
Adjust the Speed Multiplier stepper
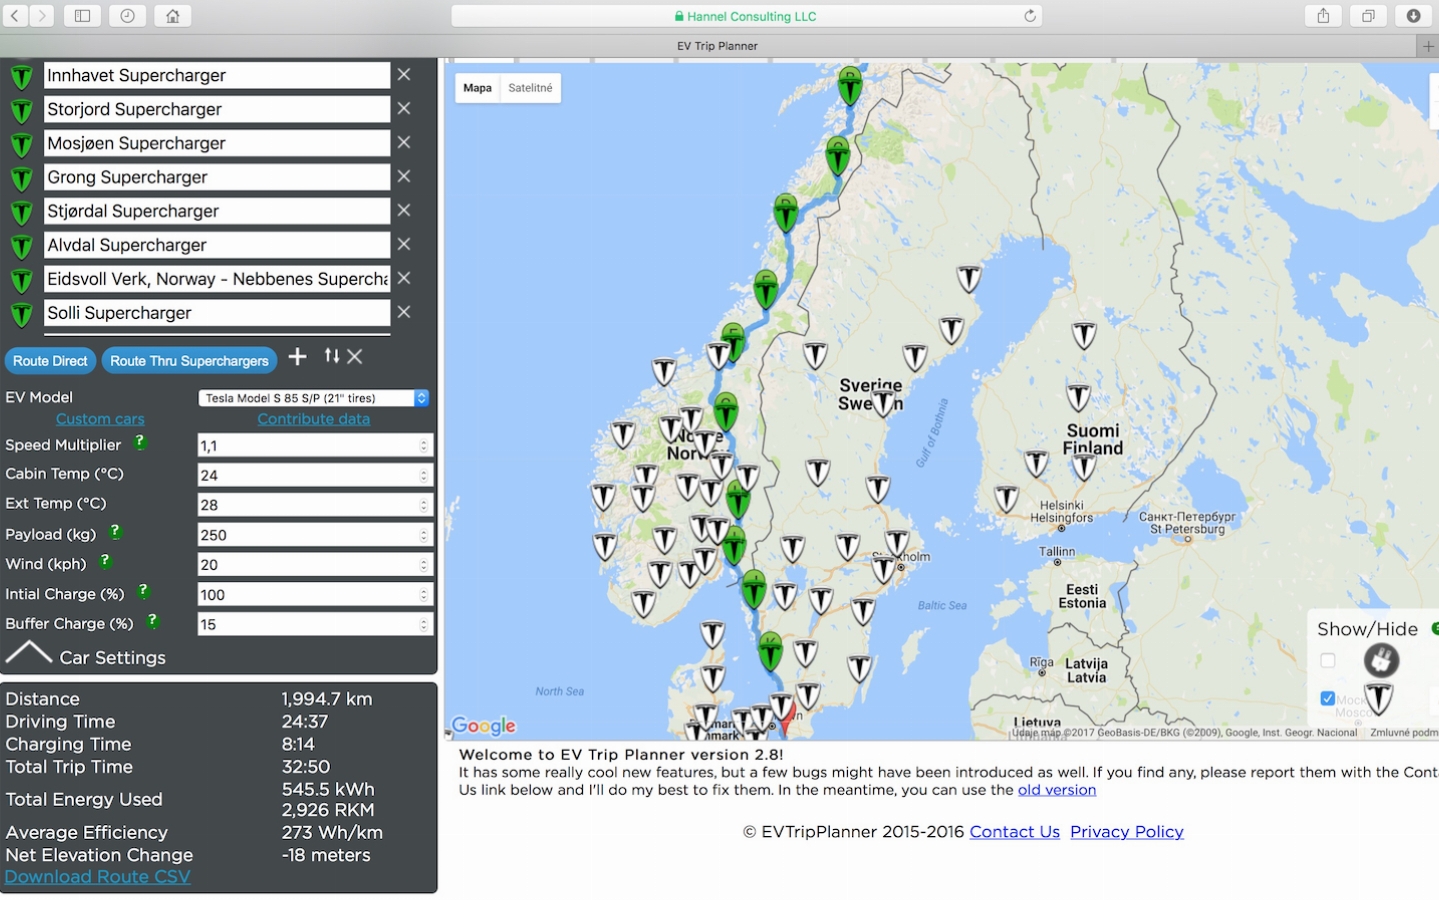424,446
